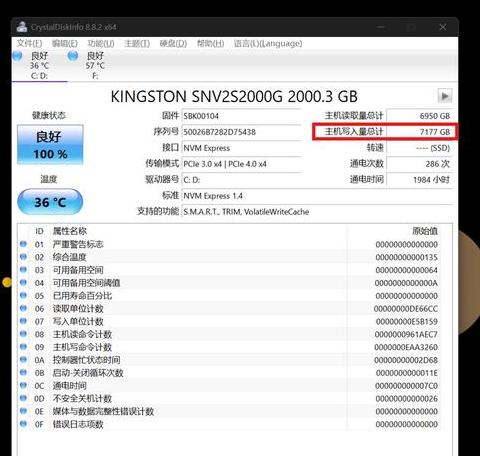Open the 帮助(H) menu
Screen dimensions: 480x456
pos(210,43)
